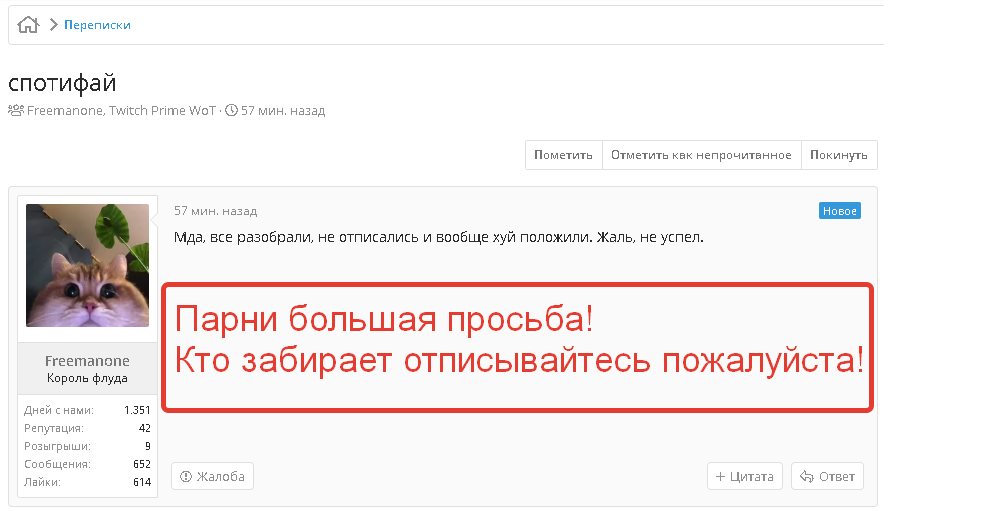Viewport: 982px width, 511px height.
Task: Click the participants group icon under title
Action: point(16,111)
